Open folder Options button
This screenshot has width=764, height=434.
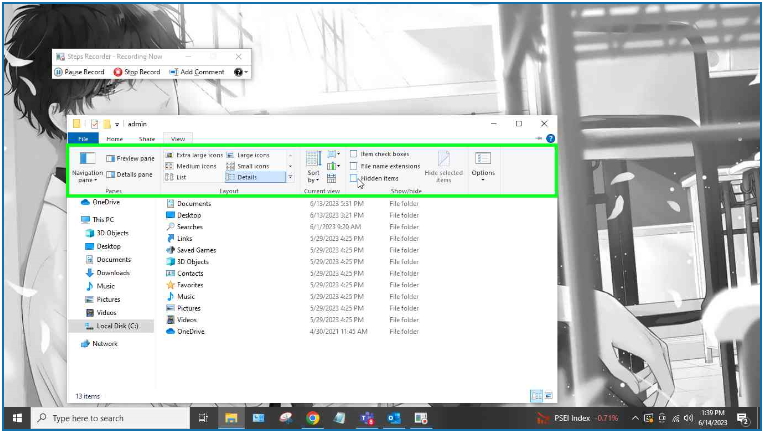[x=483, y=167]
